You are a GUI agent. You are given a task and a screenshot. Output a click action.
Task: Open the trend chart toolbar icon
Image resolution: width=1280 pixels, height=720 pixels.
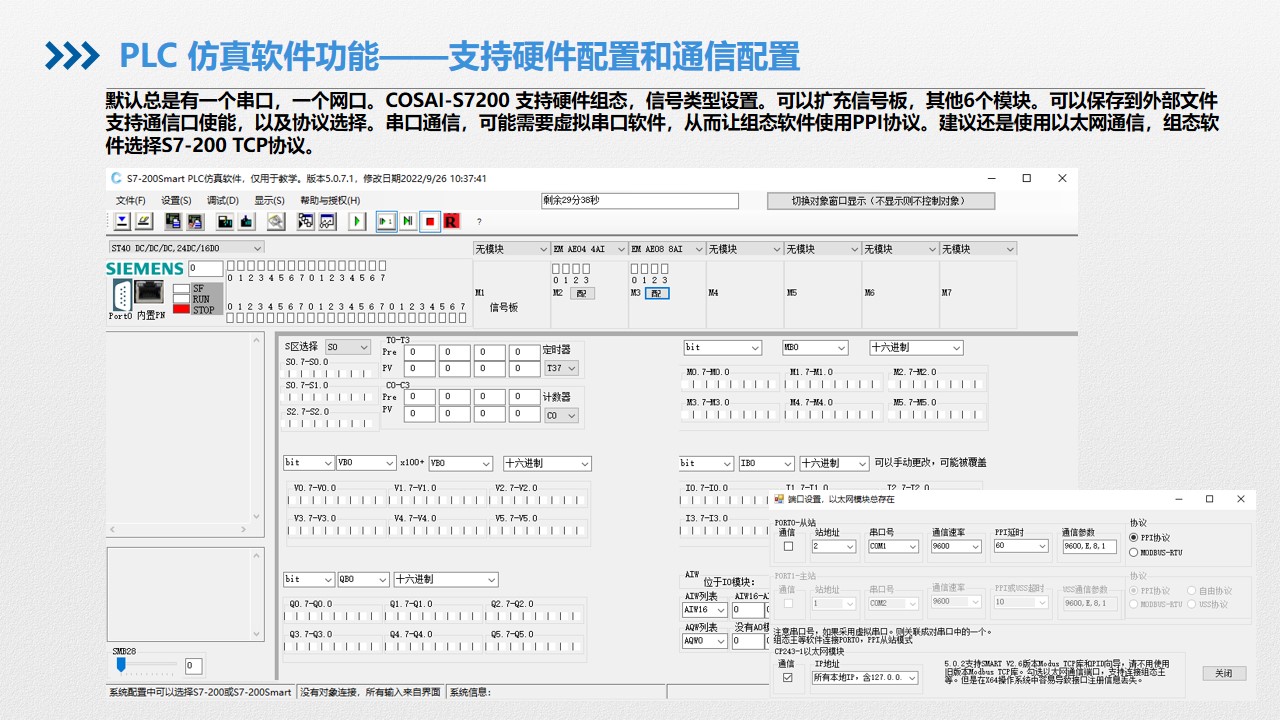pos(328,221)
